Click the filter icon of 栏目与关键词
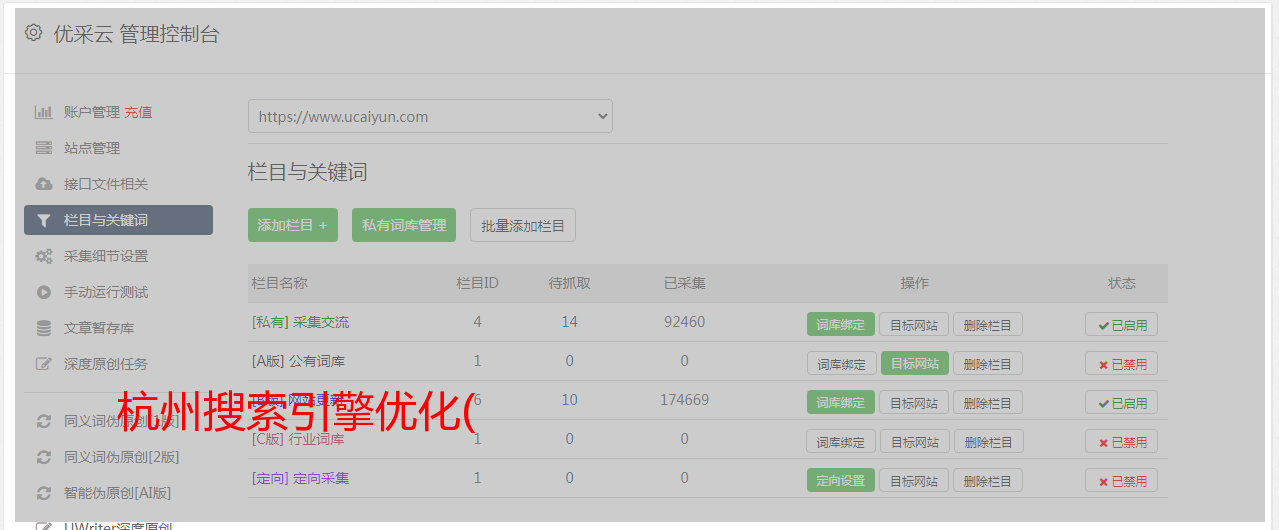The width and height of the screenshot is (1279, 530). pos(44,220)
